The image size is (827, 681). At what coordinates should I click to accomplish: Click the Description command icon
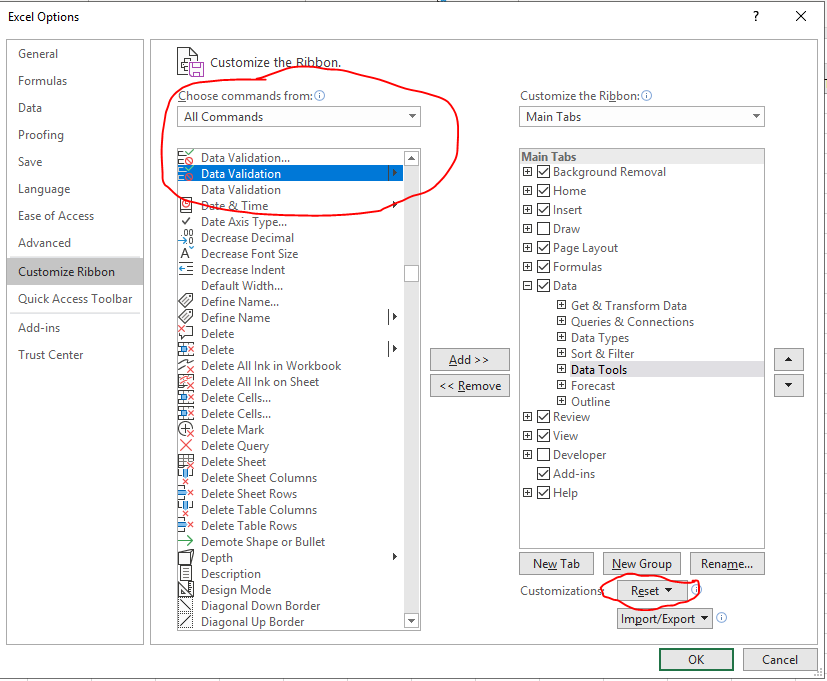[186, 573]
